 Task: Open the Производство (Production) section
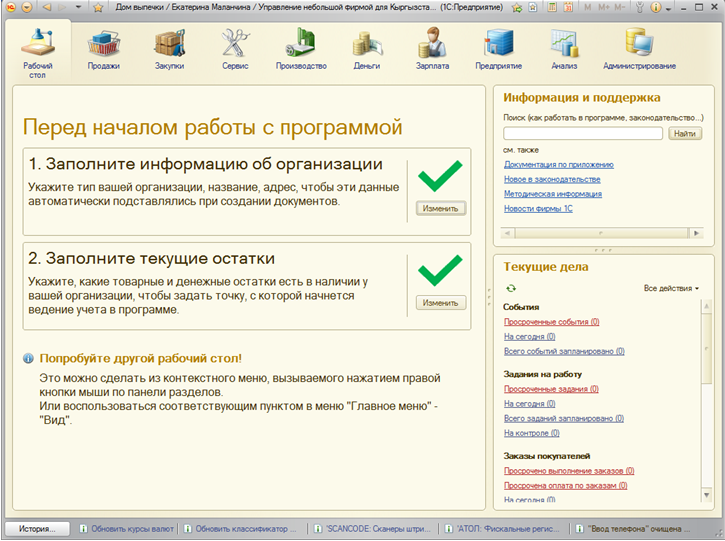(x=301, y=49)
